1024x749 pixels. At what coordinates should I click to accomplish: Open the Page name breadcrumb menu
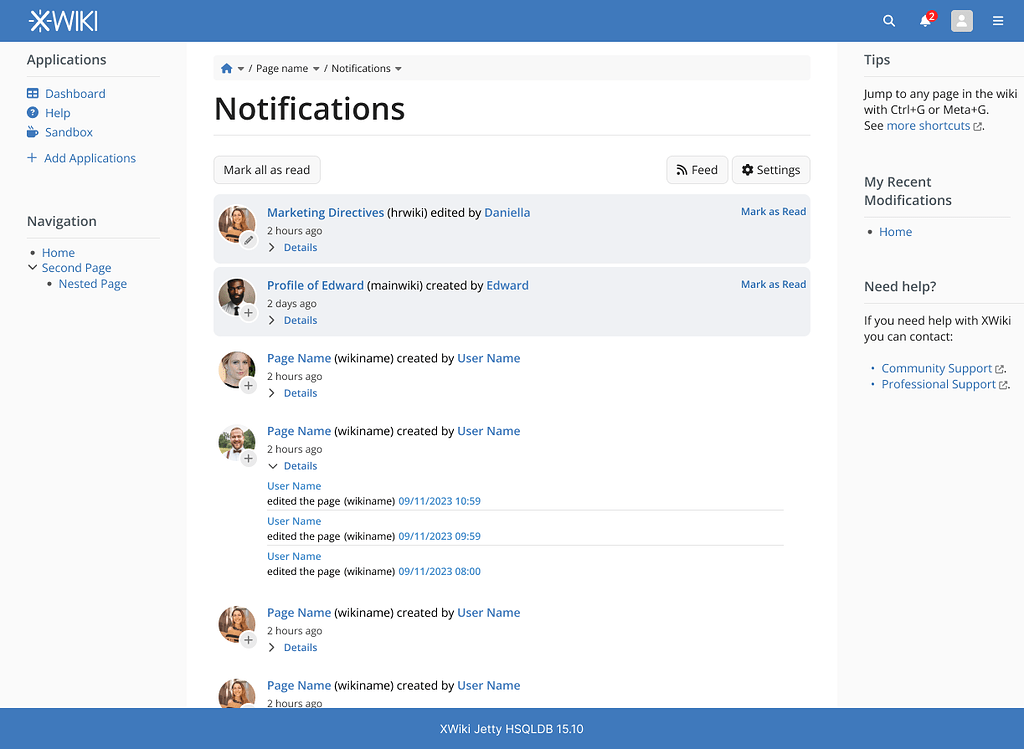point(317,68)
